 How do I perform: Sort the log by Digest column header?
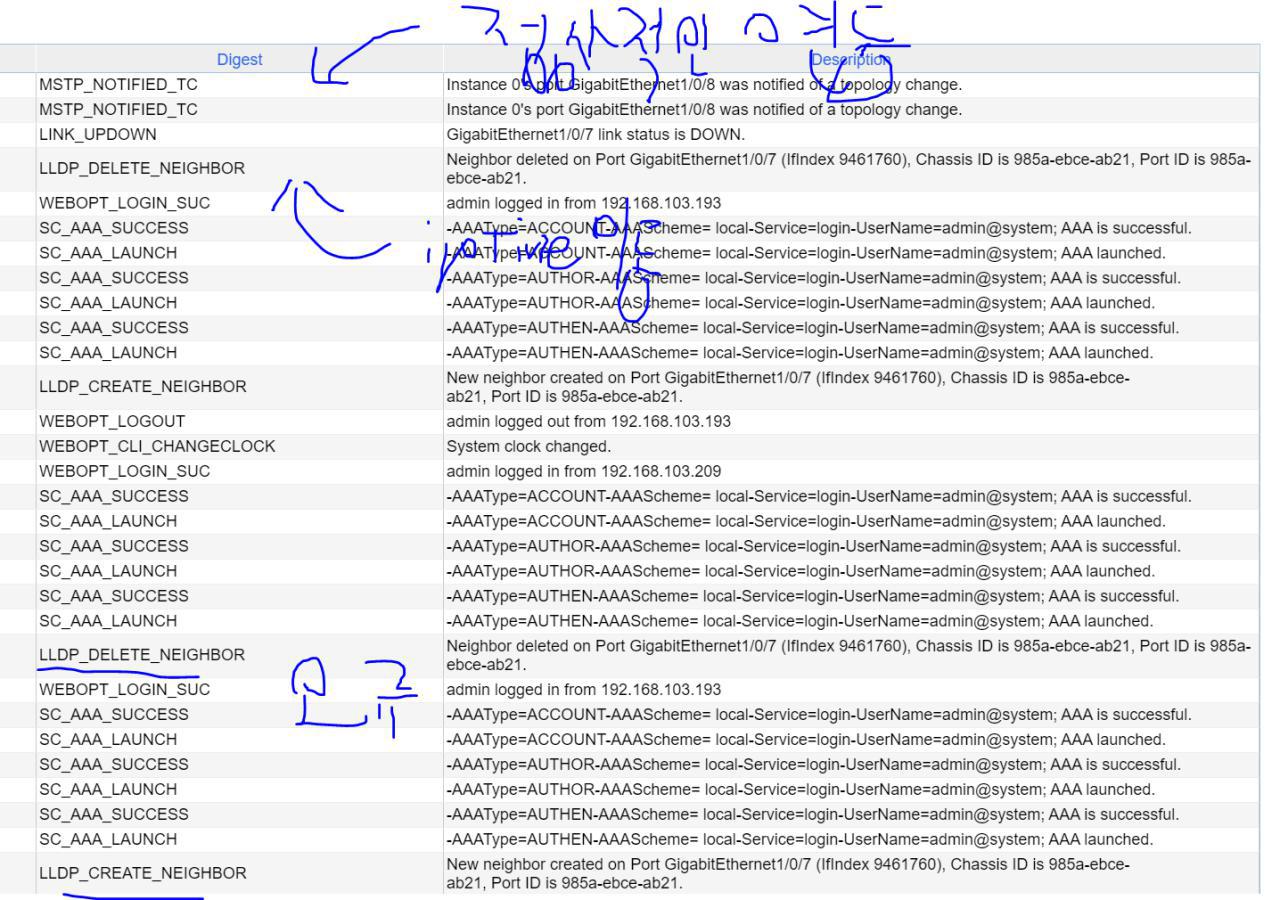(x=239, y=60)
